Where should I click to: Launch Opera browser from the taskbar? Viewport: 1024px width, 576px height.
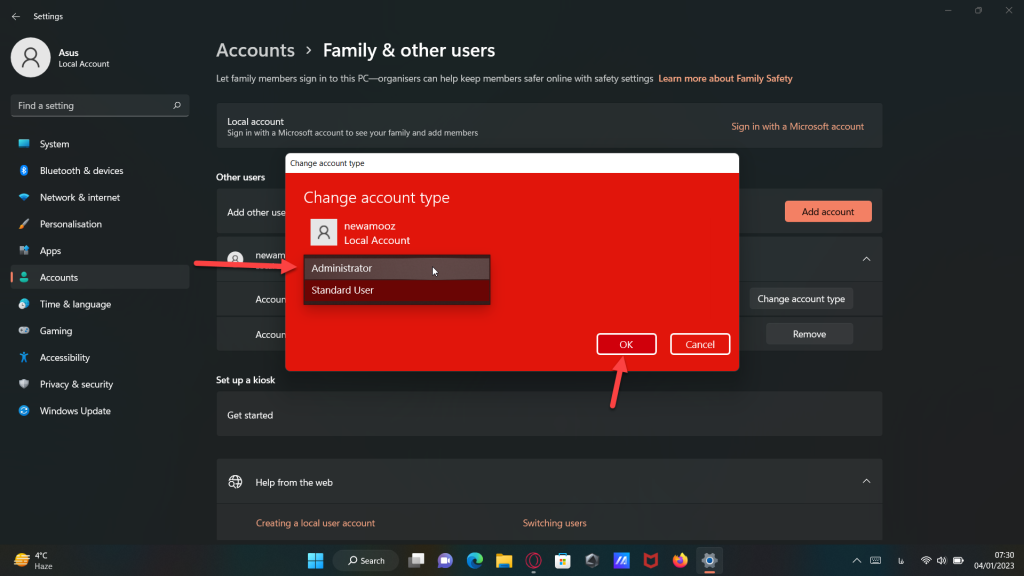tap(534, 560)
